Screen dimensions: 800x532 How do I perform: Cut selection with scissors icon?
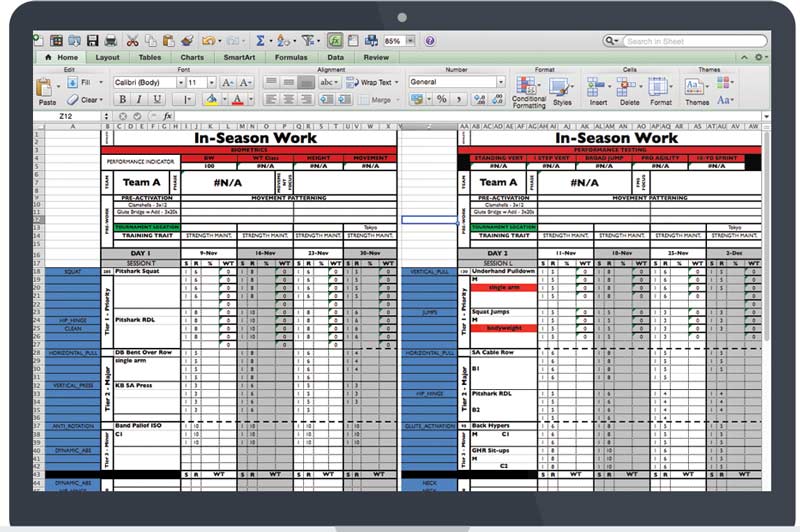(132, 41)
